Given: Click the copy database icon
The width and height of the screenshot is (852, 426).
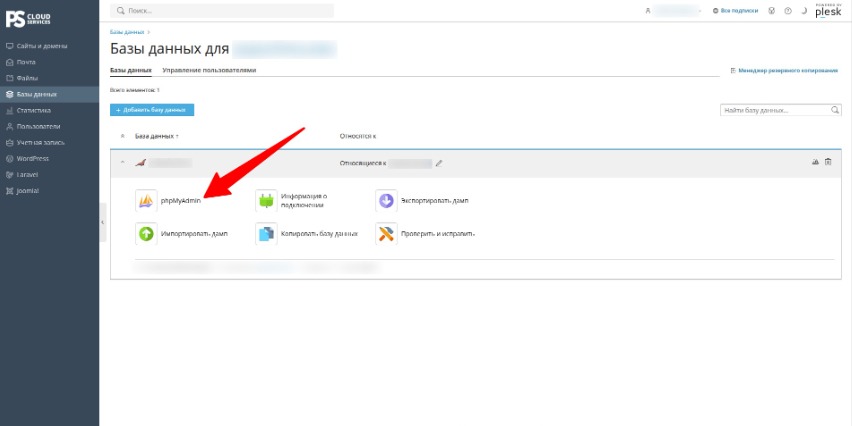Looking at the screenshot, I should tap(266, 234).
